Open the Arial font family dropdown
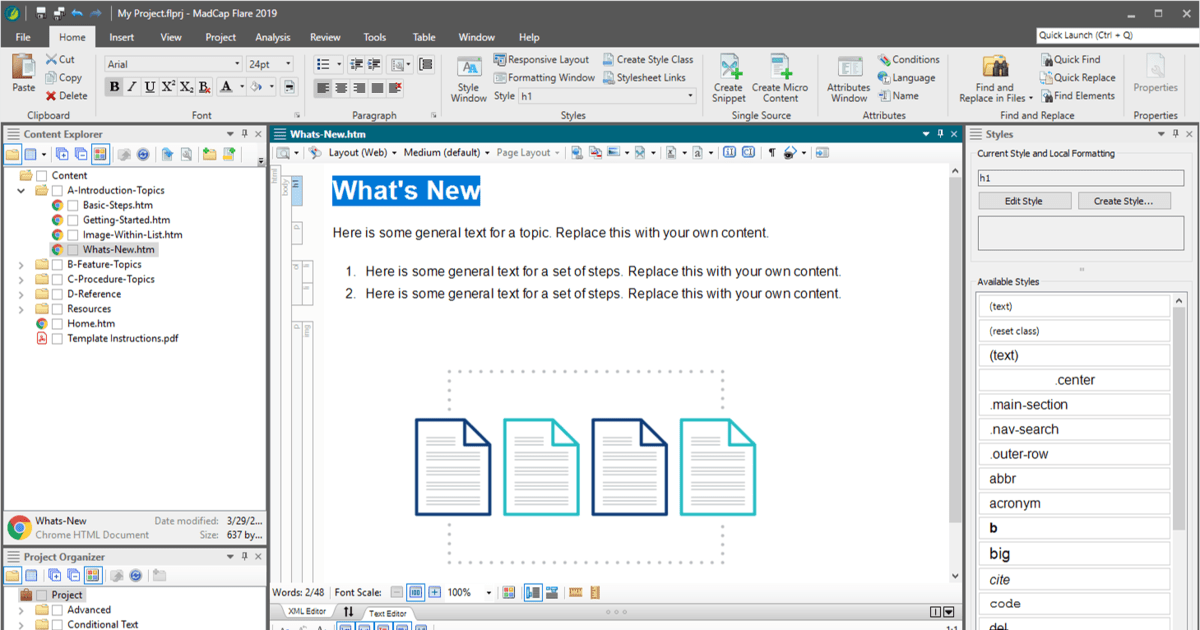This screenshot has width=1200, height=630. click(237, 64)
